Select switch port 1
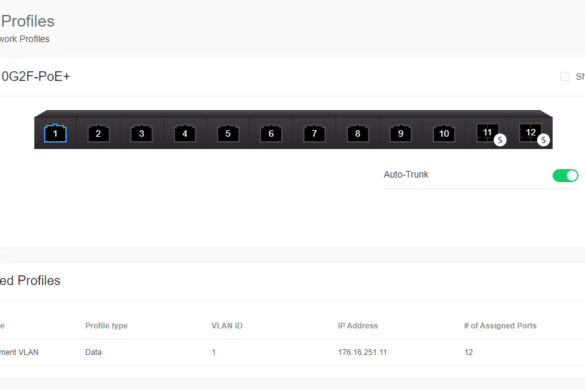Viewport: 585px width, 390px height. pyautogui.click(x=55, y=133)
